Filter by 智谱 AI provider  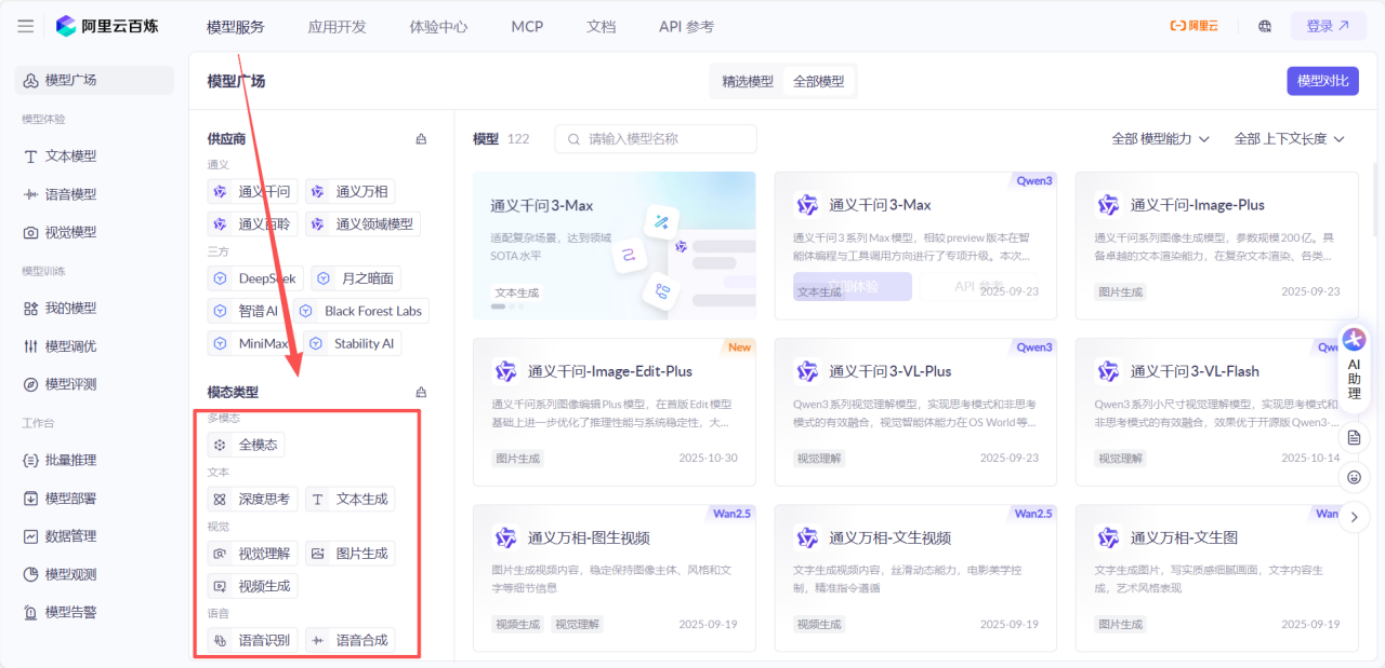click(x=246, y=311)
